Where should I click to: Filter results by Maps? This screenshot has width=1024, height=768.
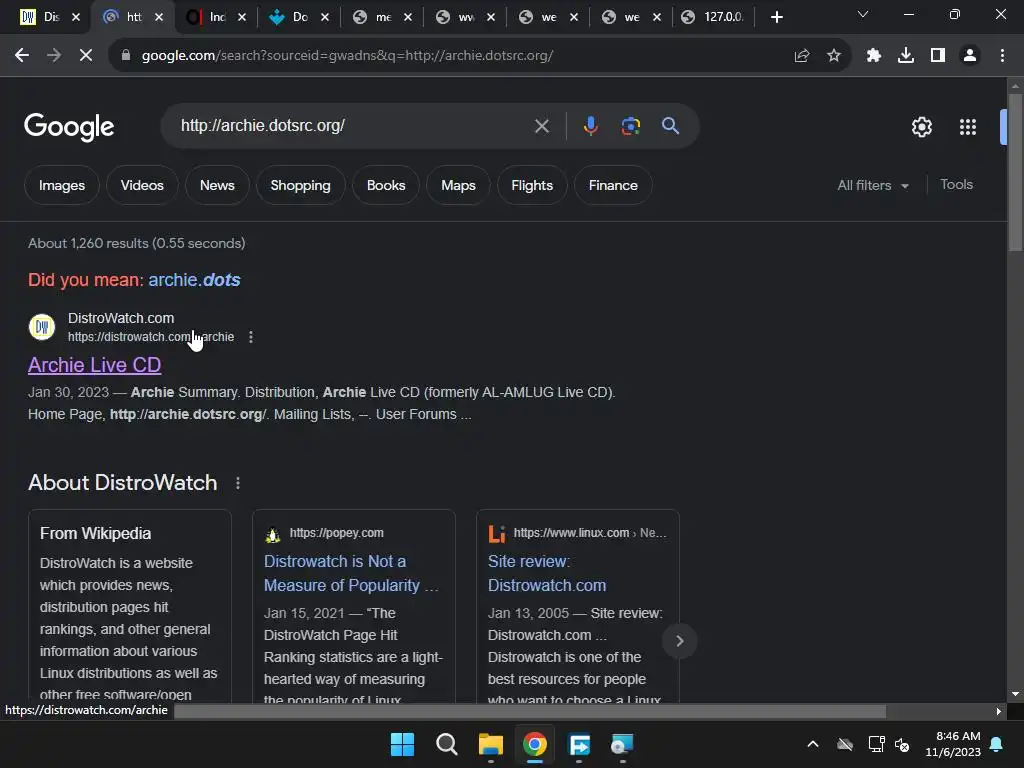[458, 185]
